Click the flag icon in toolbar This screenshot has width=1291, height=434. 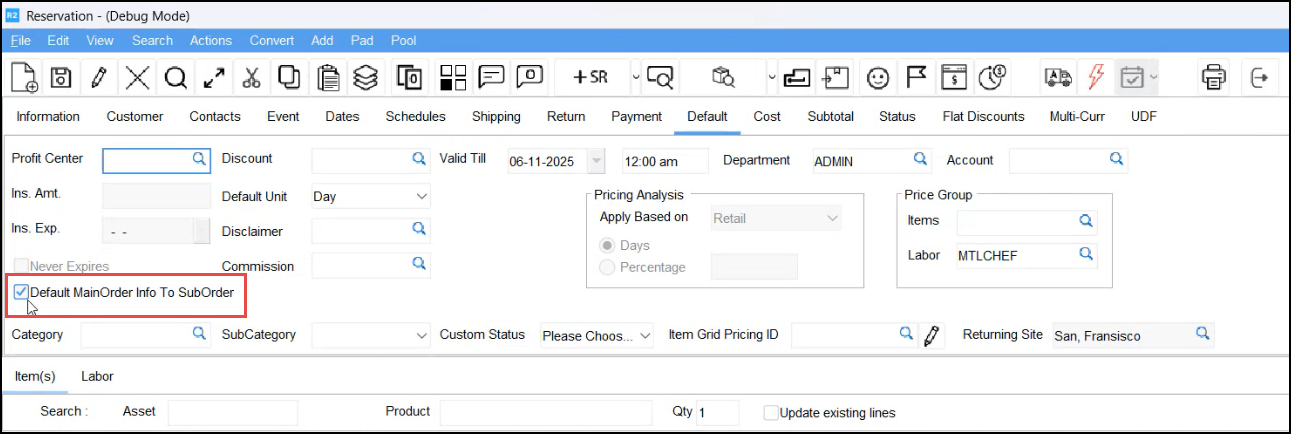click(x=915, y=77)
